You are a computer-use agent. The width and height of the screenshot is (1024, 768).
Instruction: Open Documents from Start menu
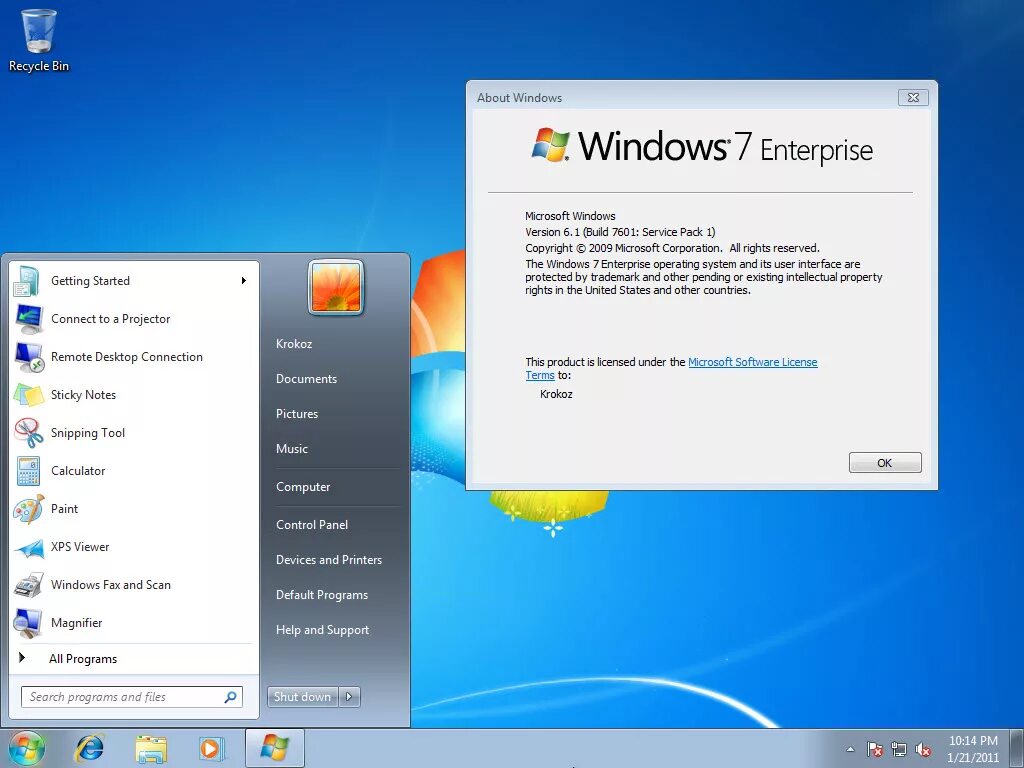[306, 379]
